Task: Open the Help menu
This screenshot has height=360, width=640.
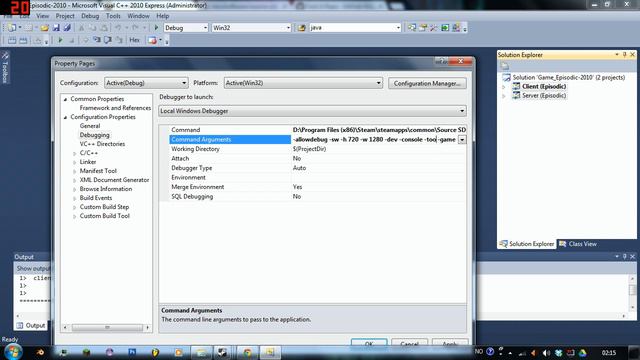Action: 162,16
